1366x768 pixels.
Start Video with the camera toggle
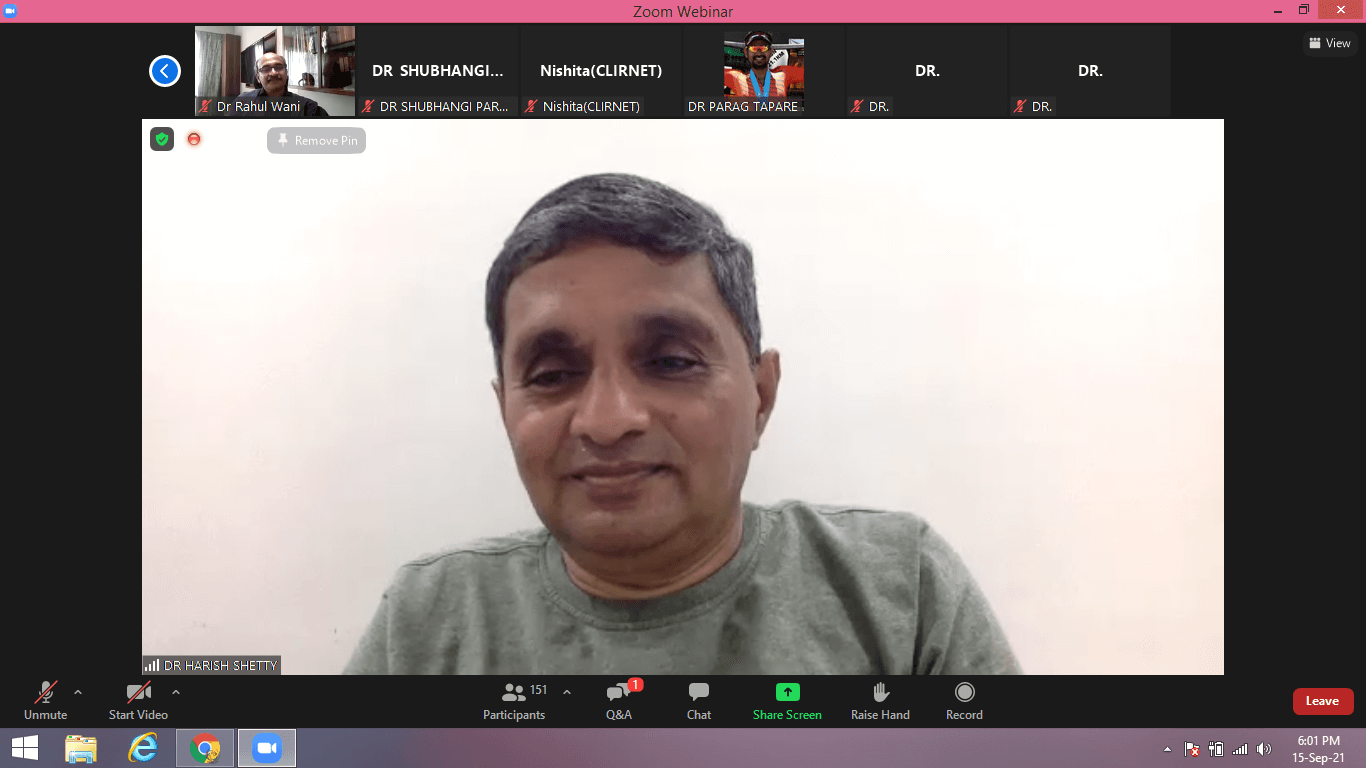click(138, 700)
